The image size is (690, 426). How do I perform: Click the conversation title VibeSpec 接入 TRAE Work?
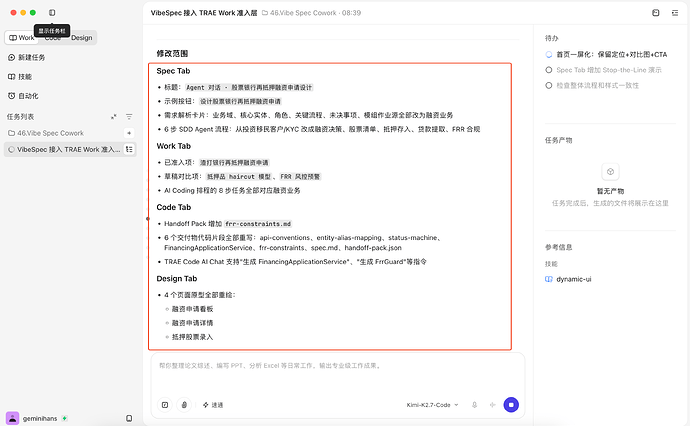click(204, 13)
